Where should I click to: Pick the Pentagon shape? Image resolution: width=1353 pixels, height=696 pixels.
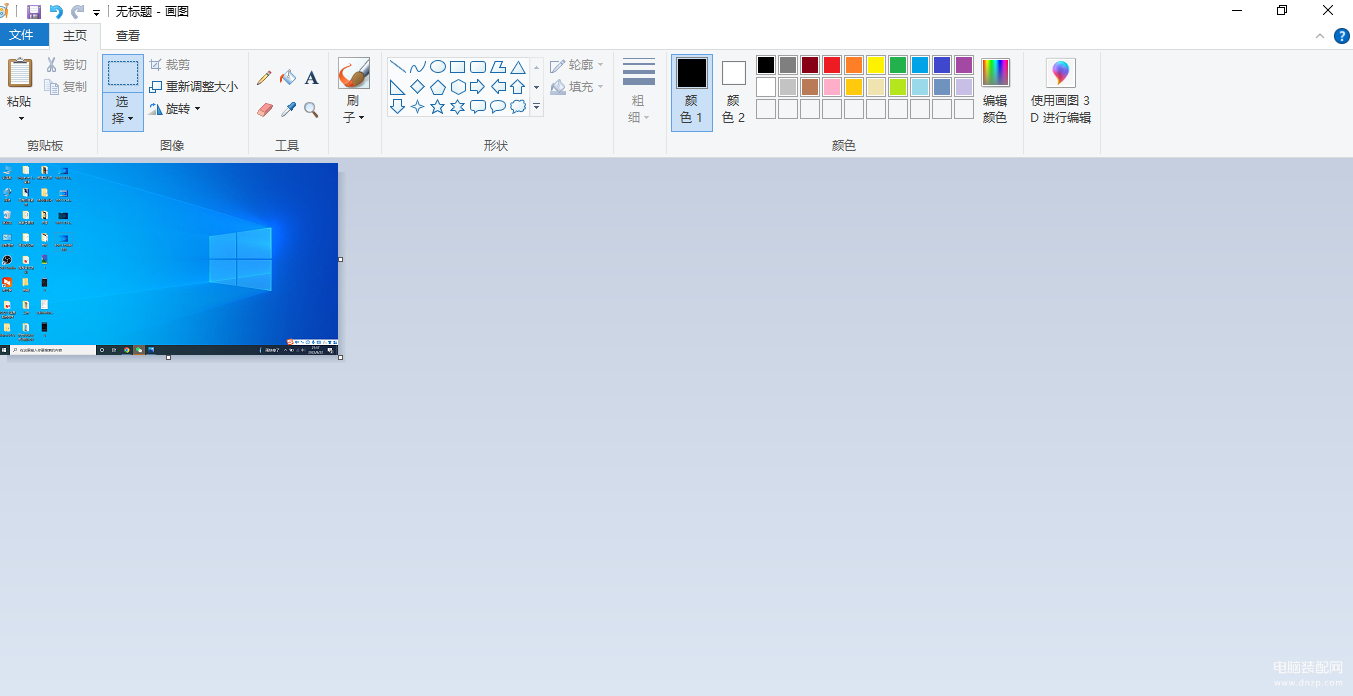pos(437,87)
